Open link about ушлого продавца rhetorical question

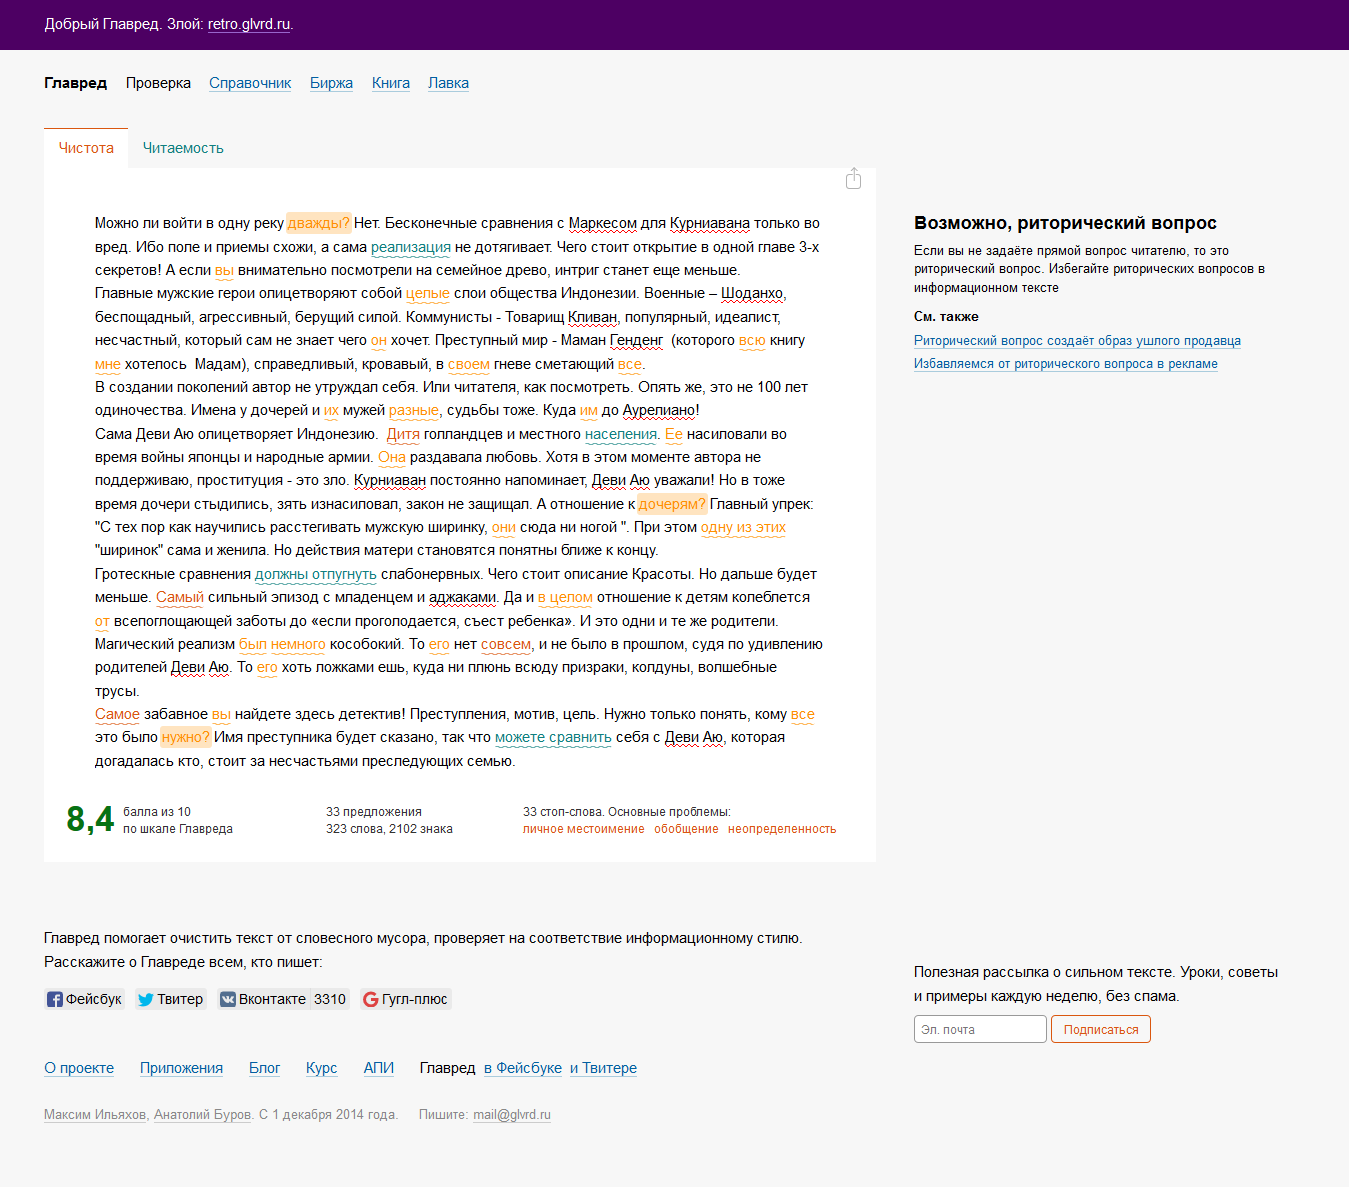point(1077,341)
